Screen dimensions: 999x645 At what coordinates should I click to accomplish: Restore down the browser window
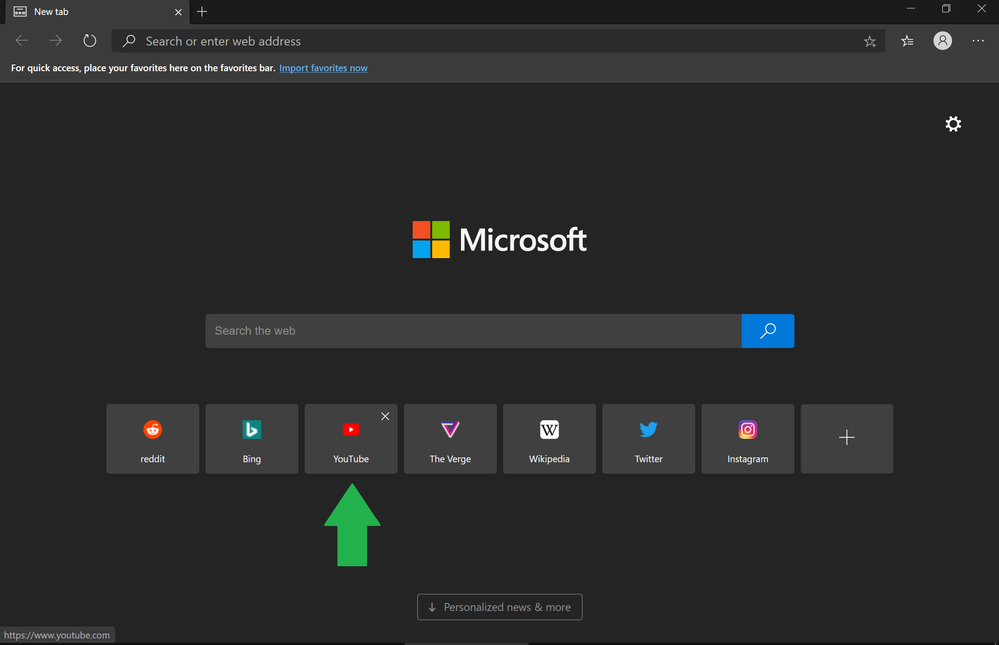click(946, 9)
